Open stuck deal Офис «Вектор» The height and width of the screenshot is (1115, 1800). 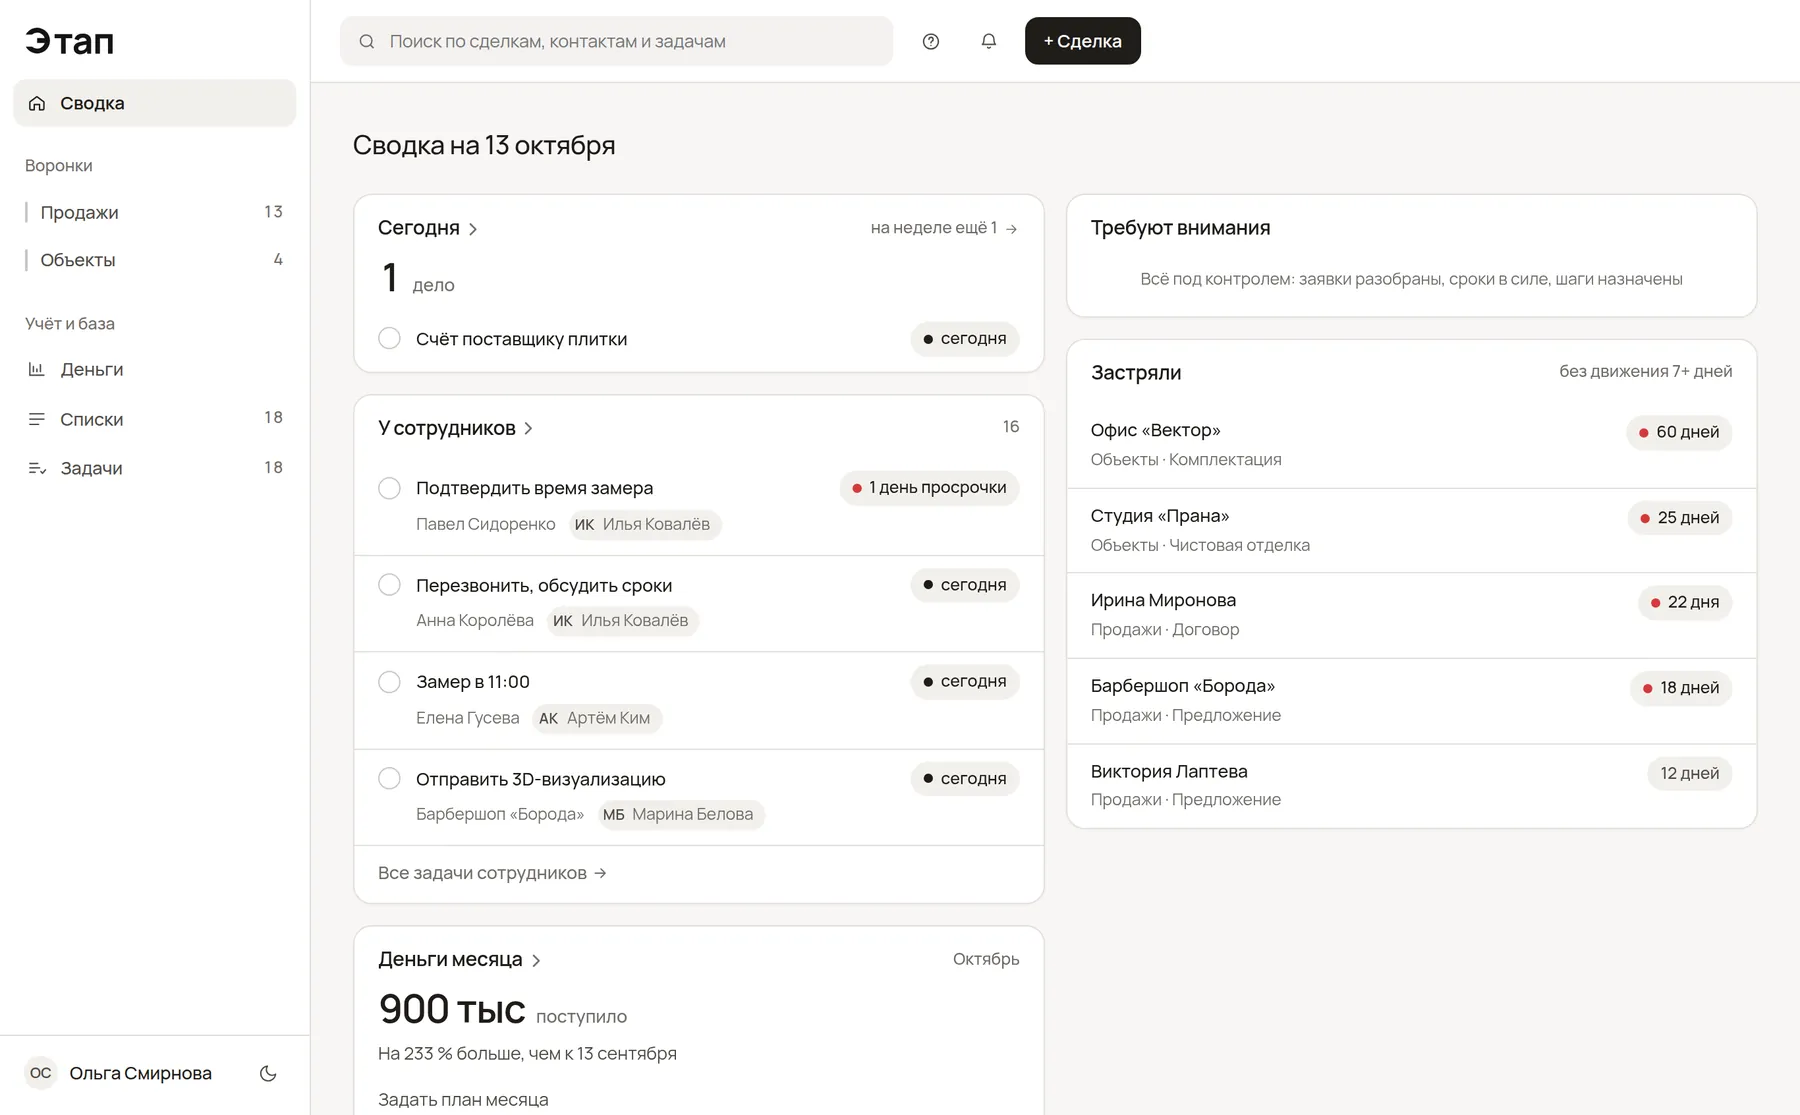pyautogui.click(x=1411, y=444)
